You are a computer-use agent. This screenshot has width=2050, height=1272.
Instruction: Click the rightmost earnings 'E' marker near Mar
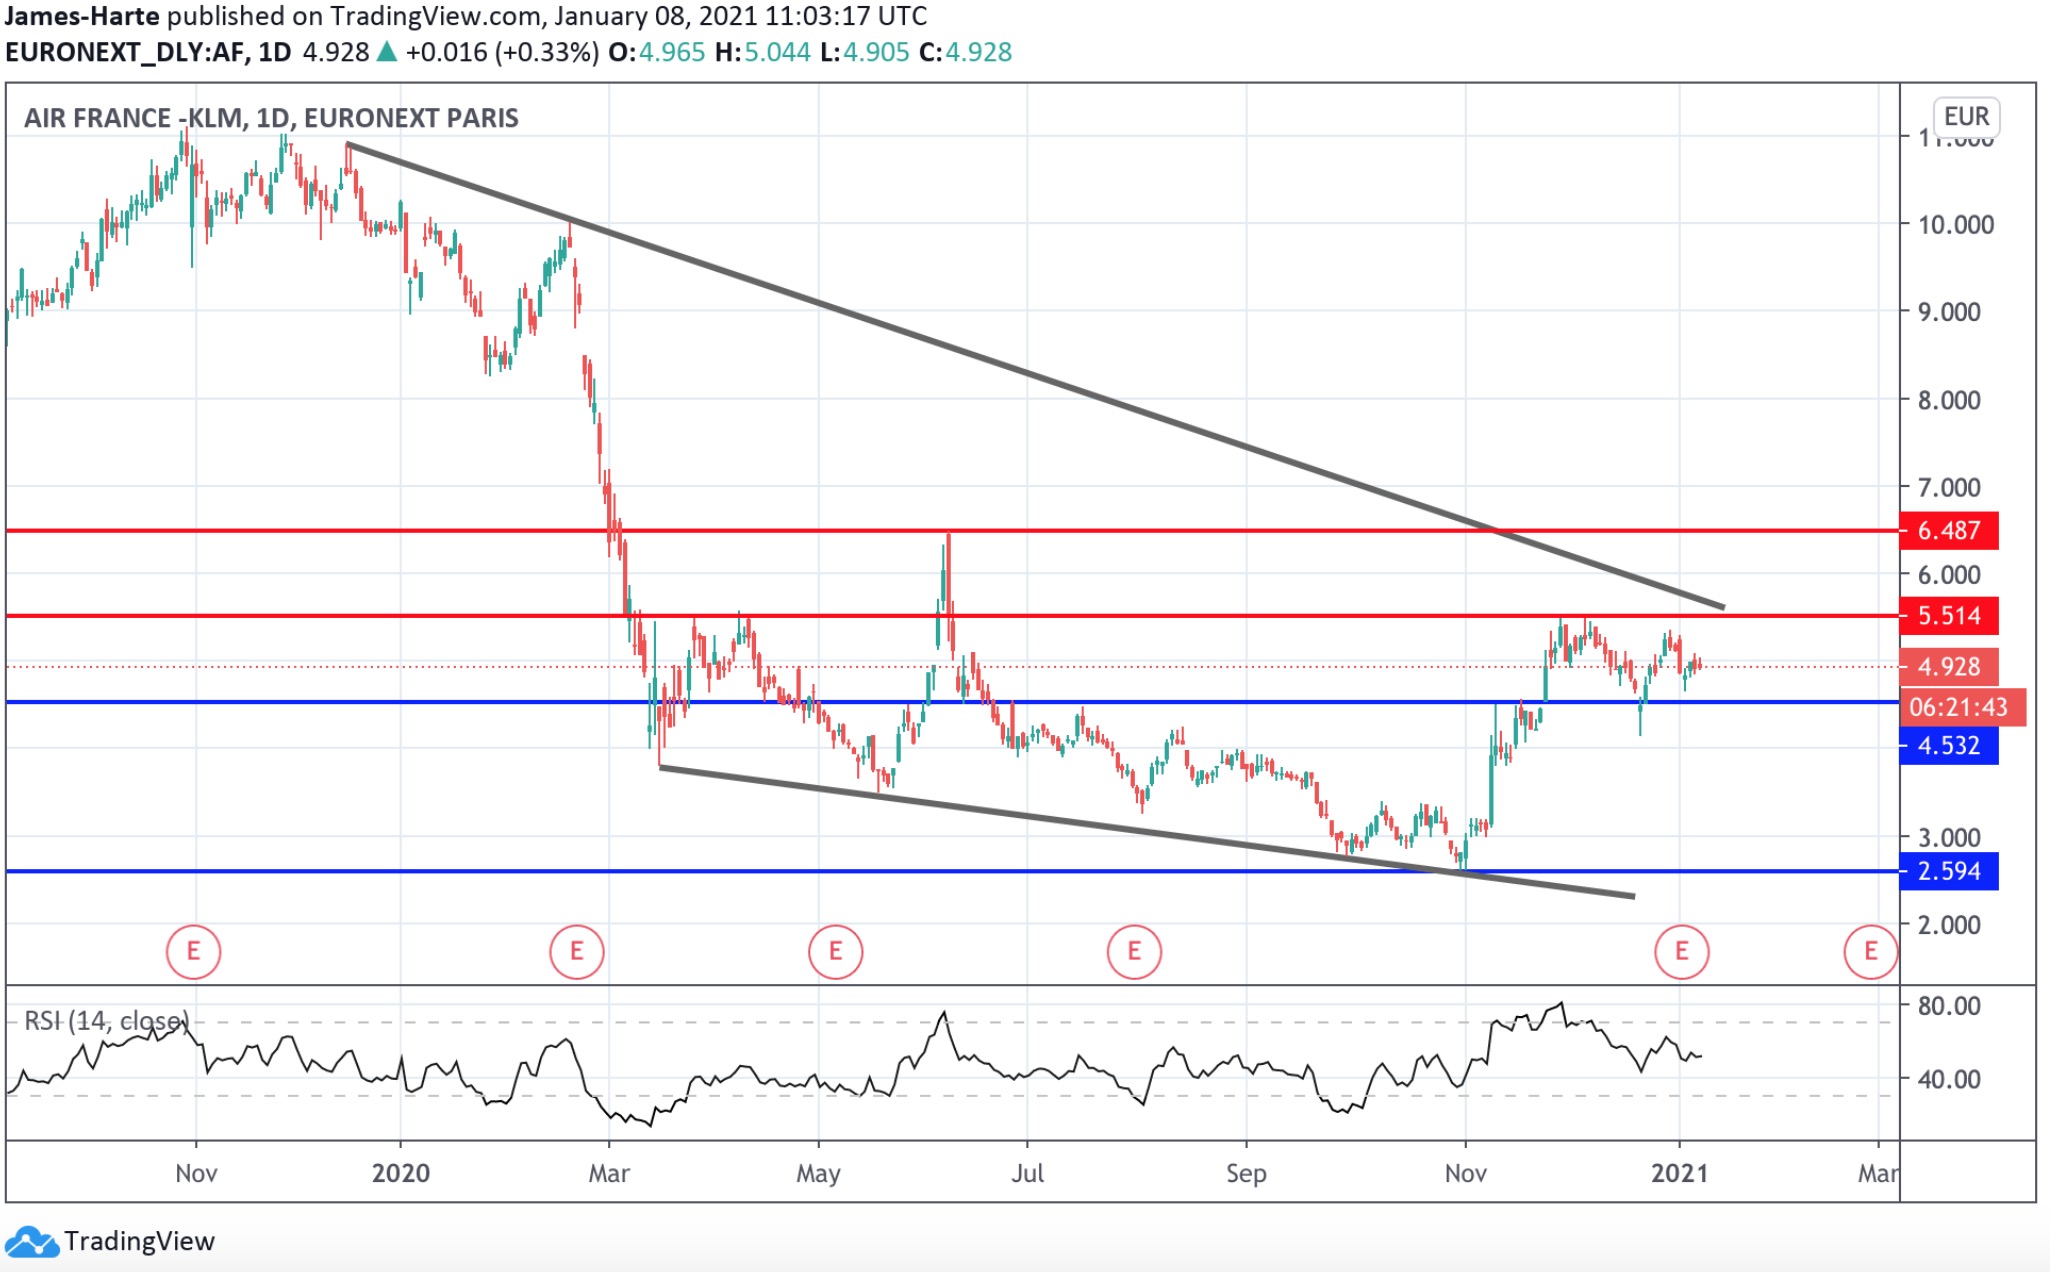click(1871, 952)
